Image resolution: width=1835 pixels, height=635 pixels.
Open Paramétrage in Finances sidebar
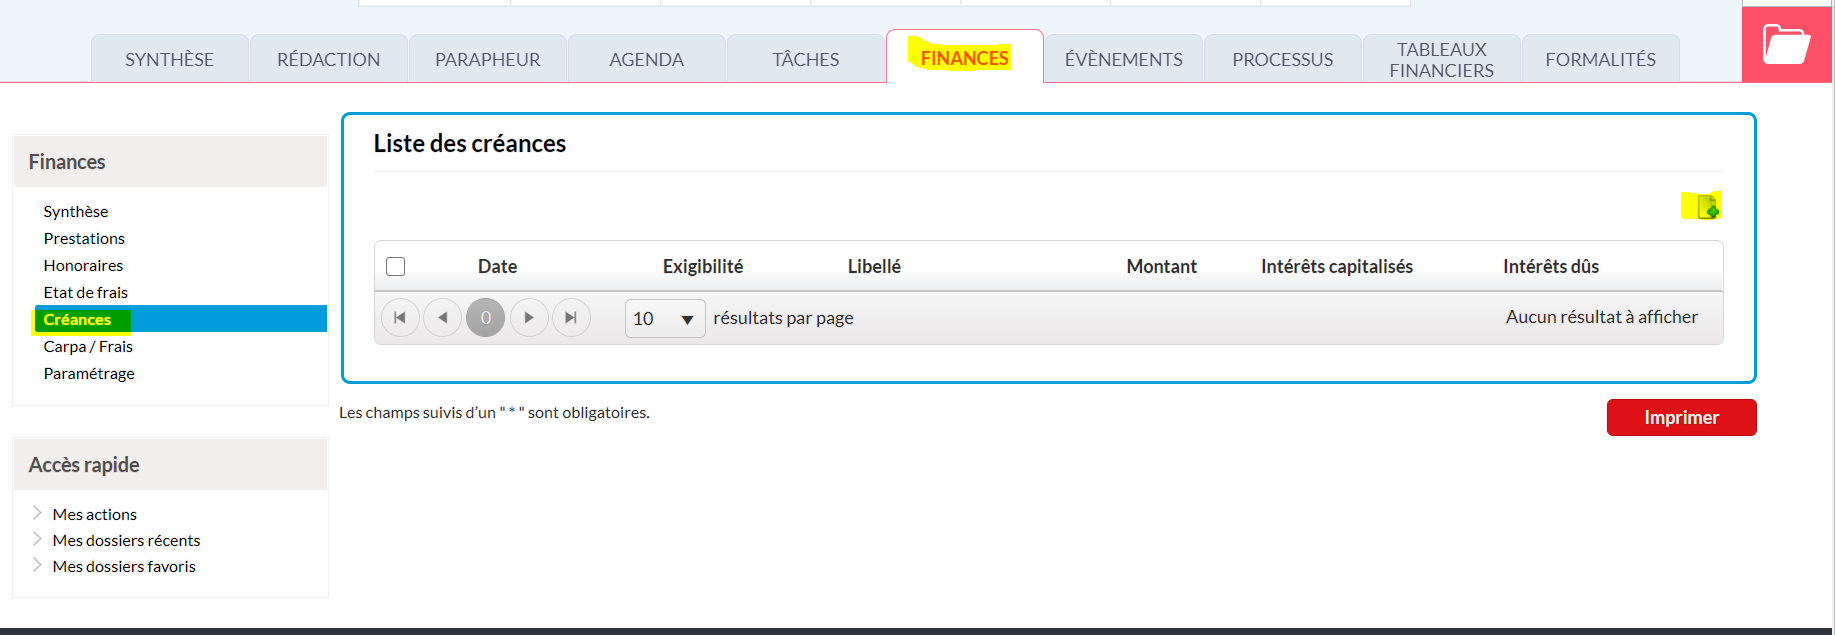[89, 373]
